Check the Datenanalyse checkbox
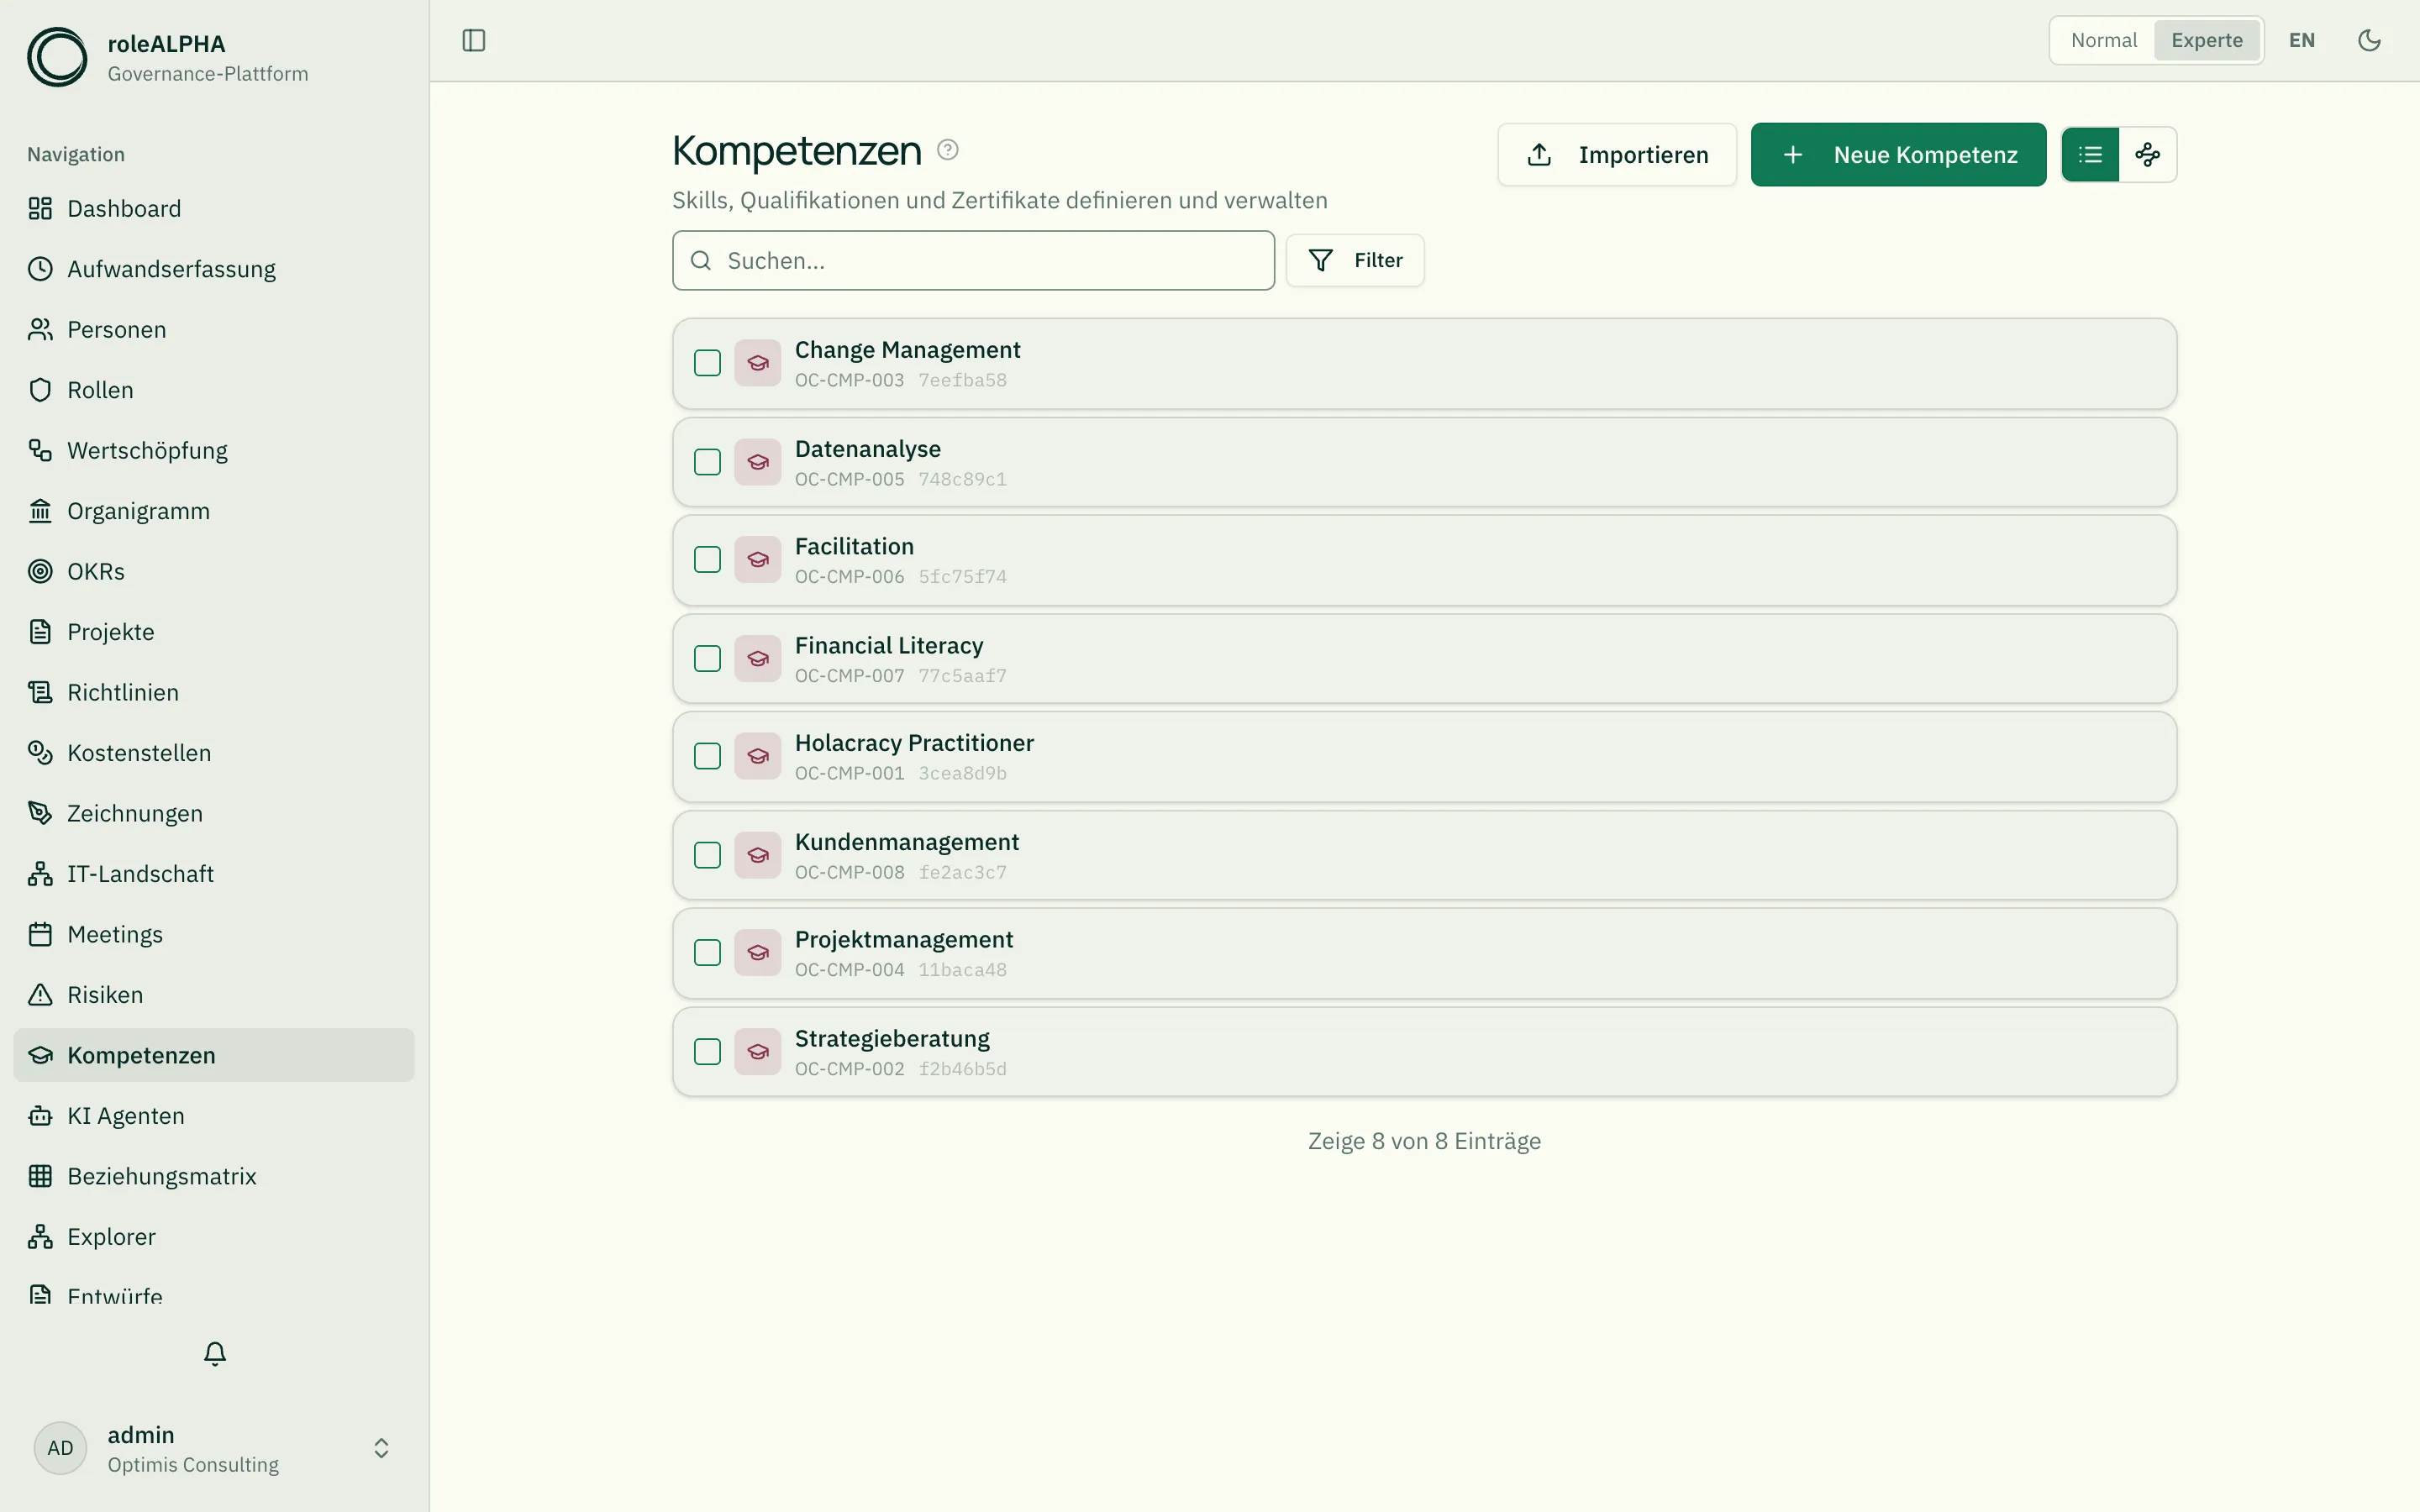 tap(707, 462)
